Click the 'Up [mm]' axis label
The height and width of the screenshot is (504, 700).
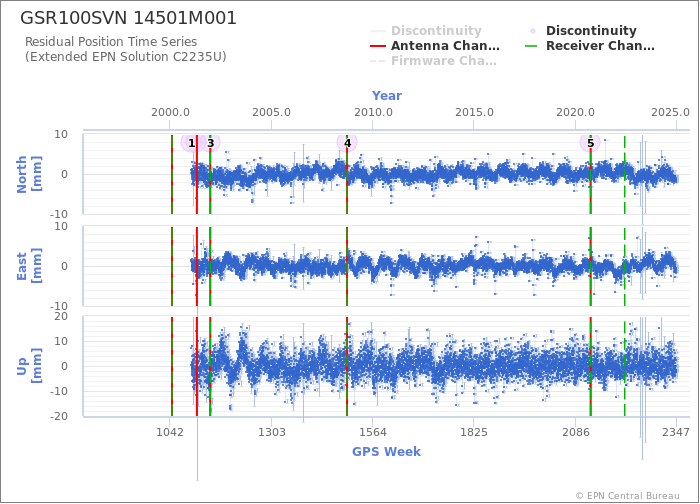point(29,366)
